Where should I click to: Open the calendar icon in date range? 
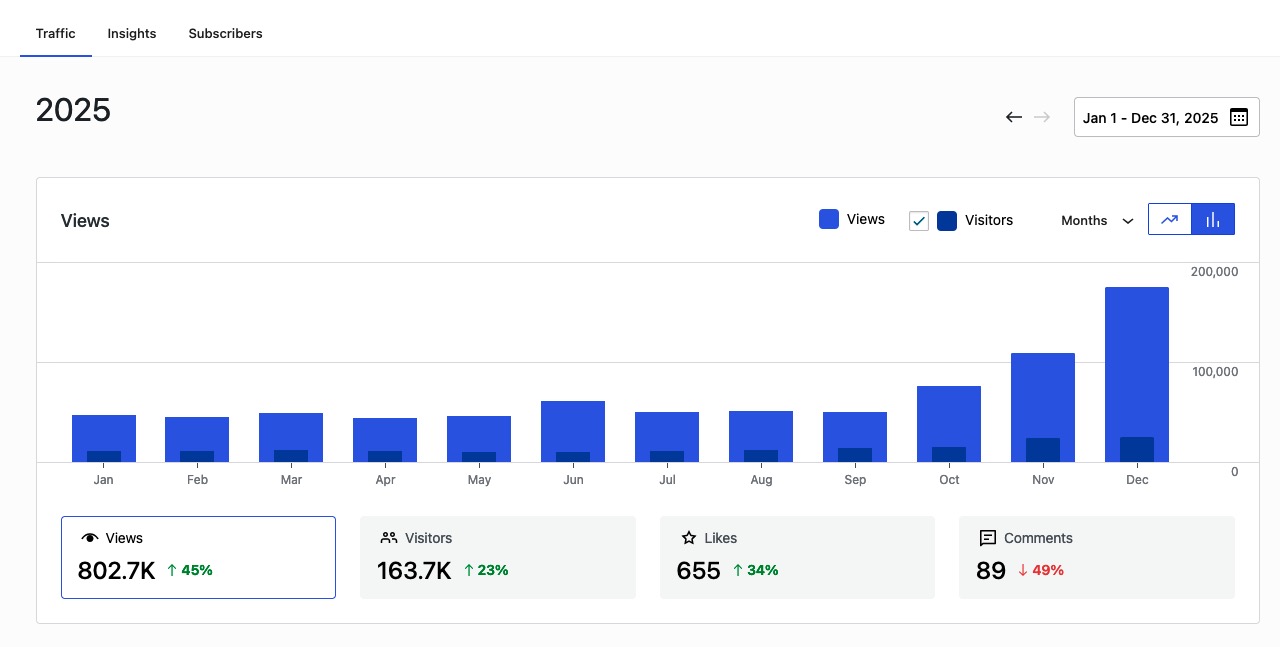coord(1238,117)
